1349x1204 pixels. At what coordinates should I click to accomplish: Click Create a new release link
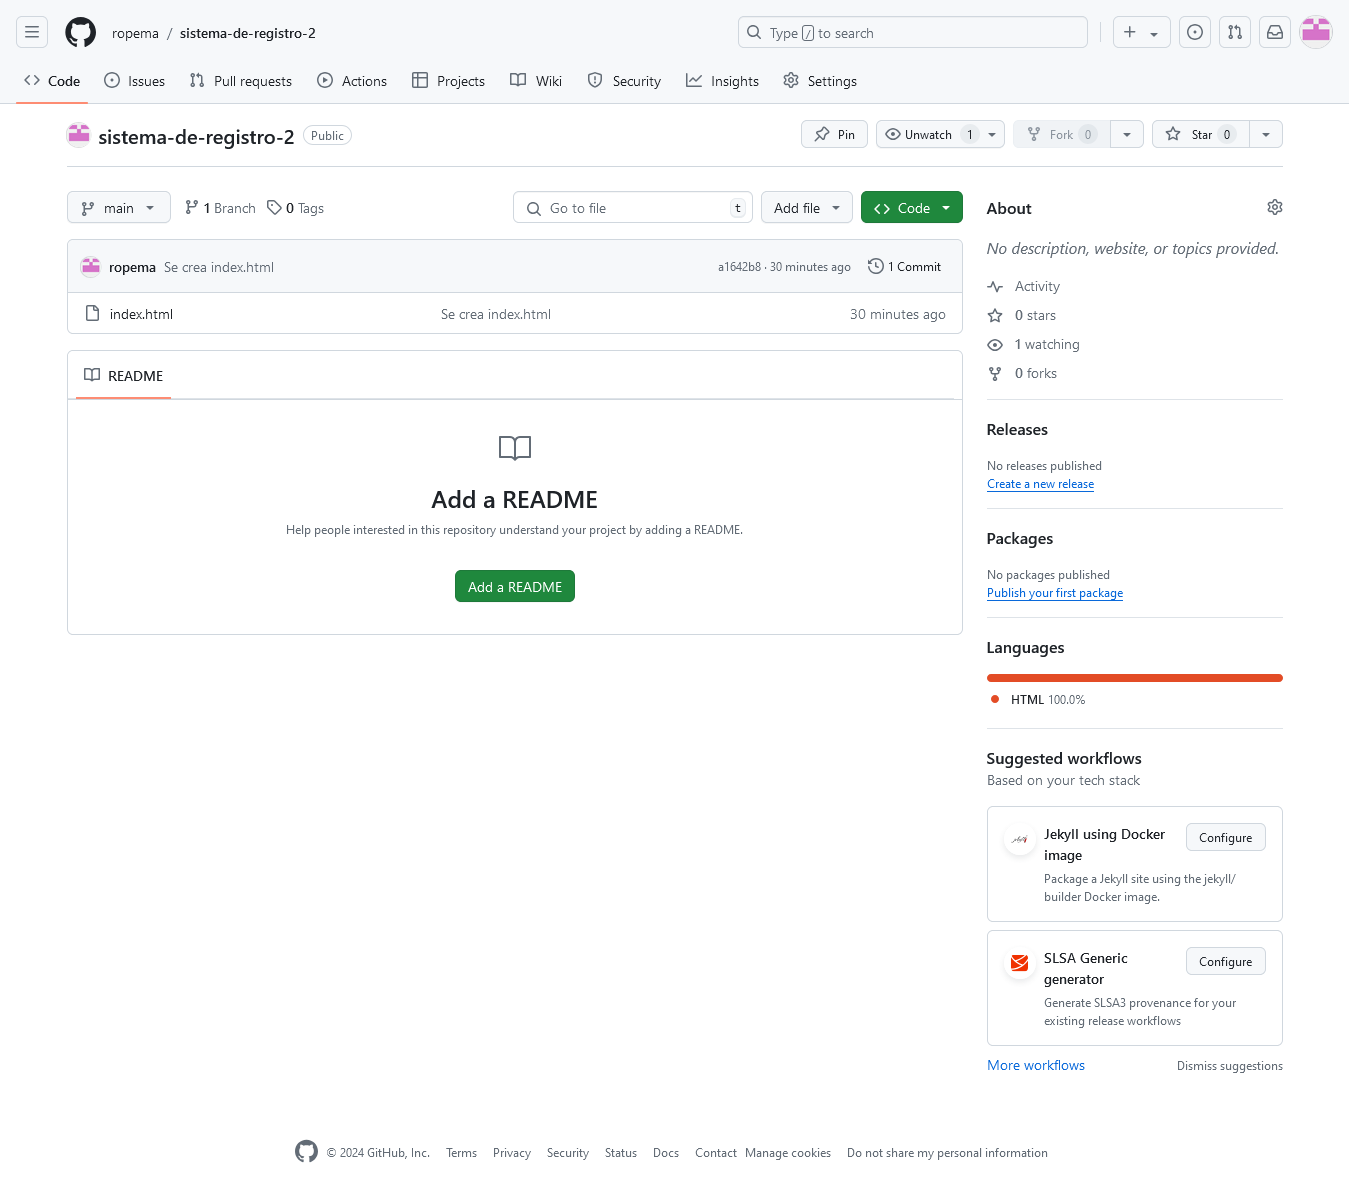click(x=1040, y=484)
